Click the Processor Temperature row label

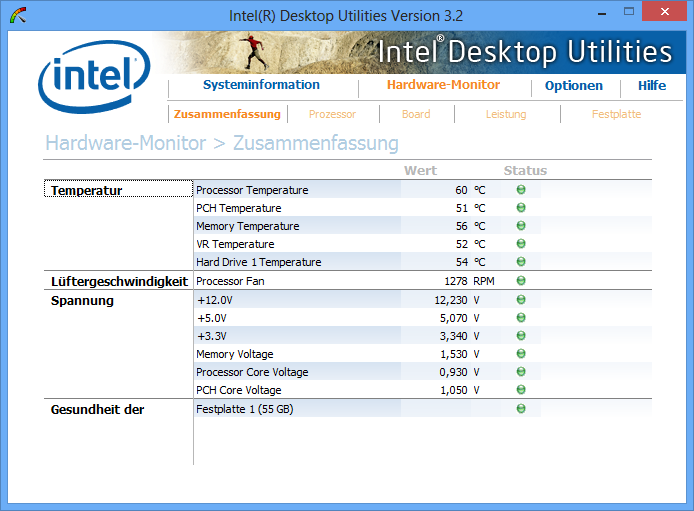[252, 190]
